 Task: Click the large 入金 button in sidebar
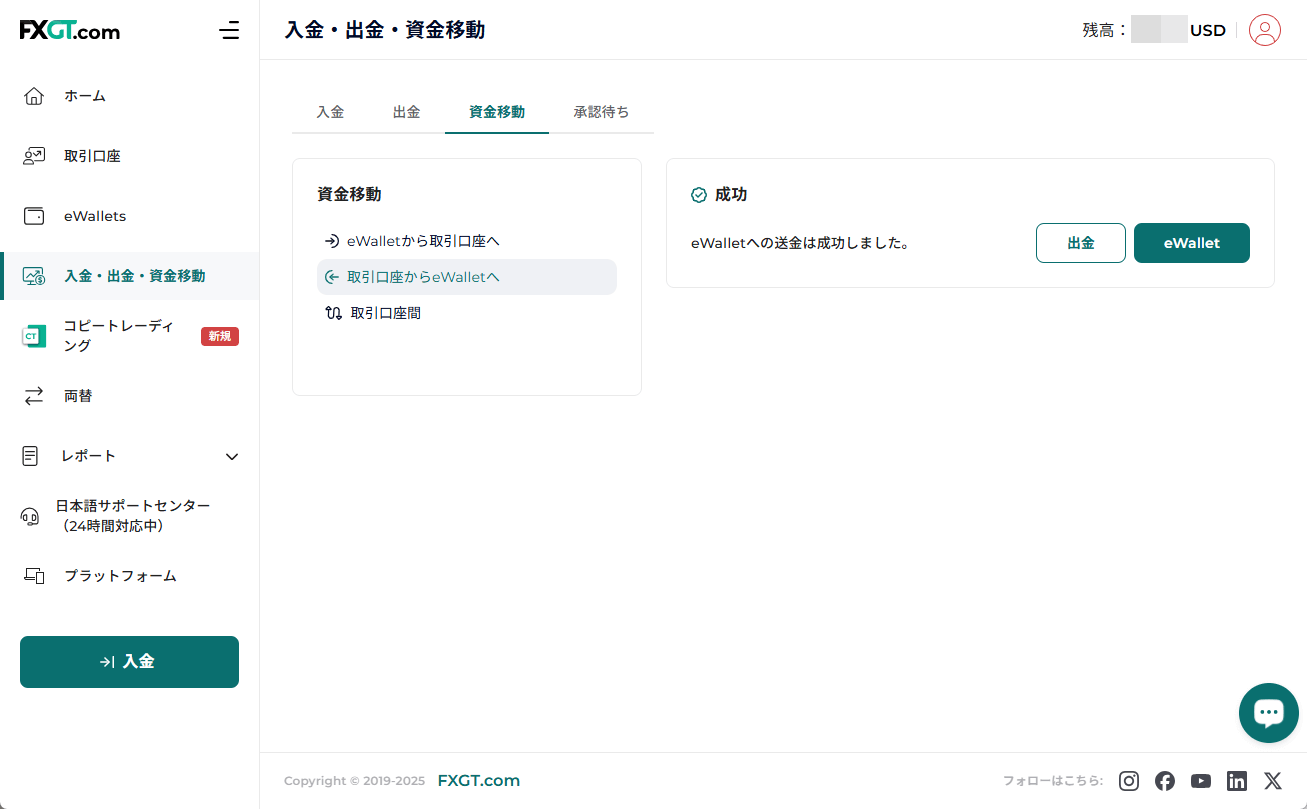[129, 662]
